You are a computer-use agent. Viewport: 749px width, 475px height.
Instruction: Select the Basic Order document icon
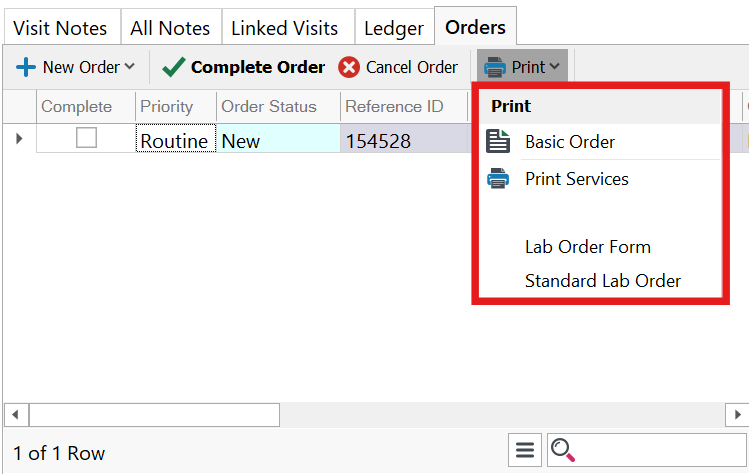(498, 142)
